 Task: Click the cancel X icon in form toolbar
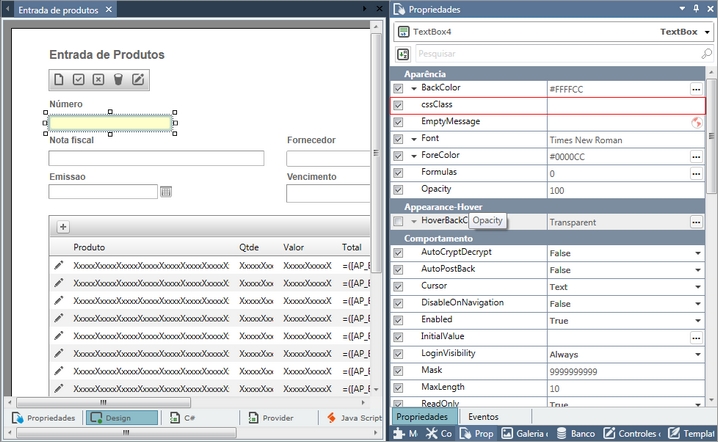98,79
